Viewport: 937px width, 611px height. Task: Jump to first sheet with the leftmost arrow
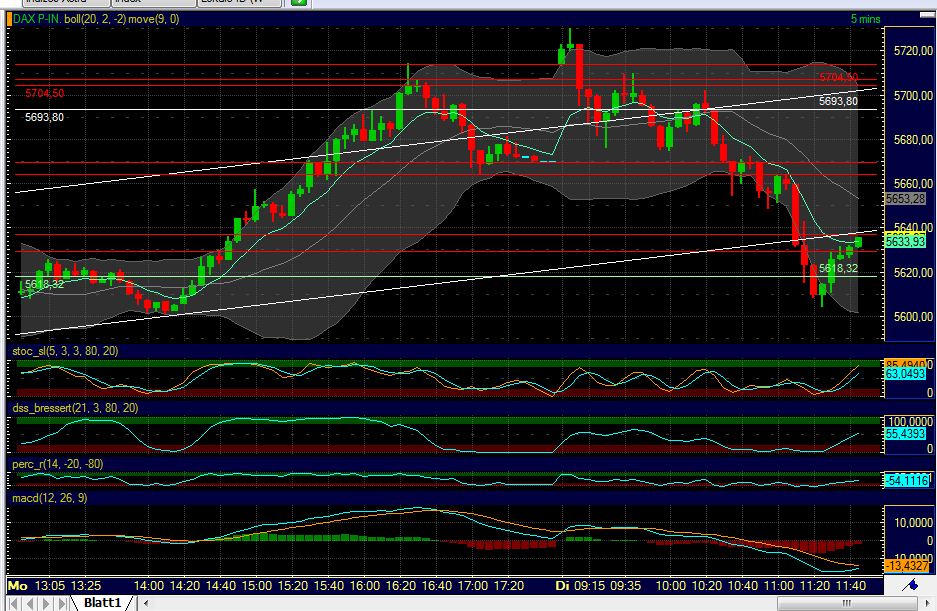tap(13, 603)
